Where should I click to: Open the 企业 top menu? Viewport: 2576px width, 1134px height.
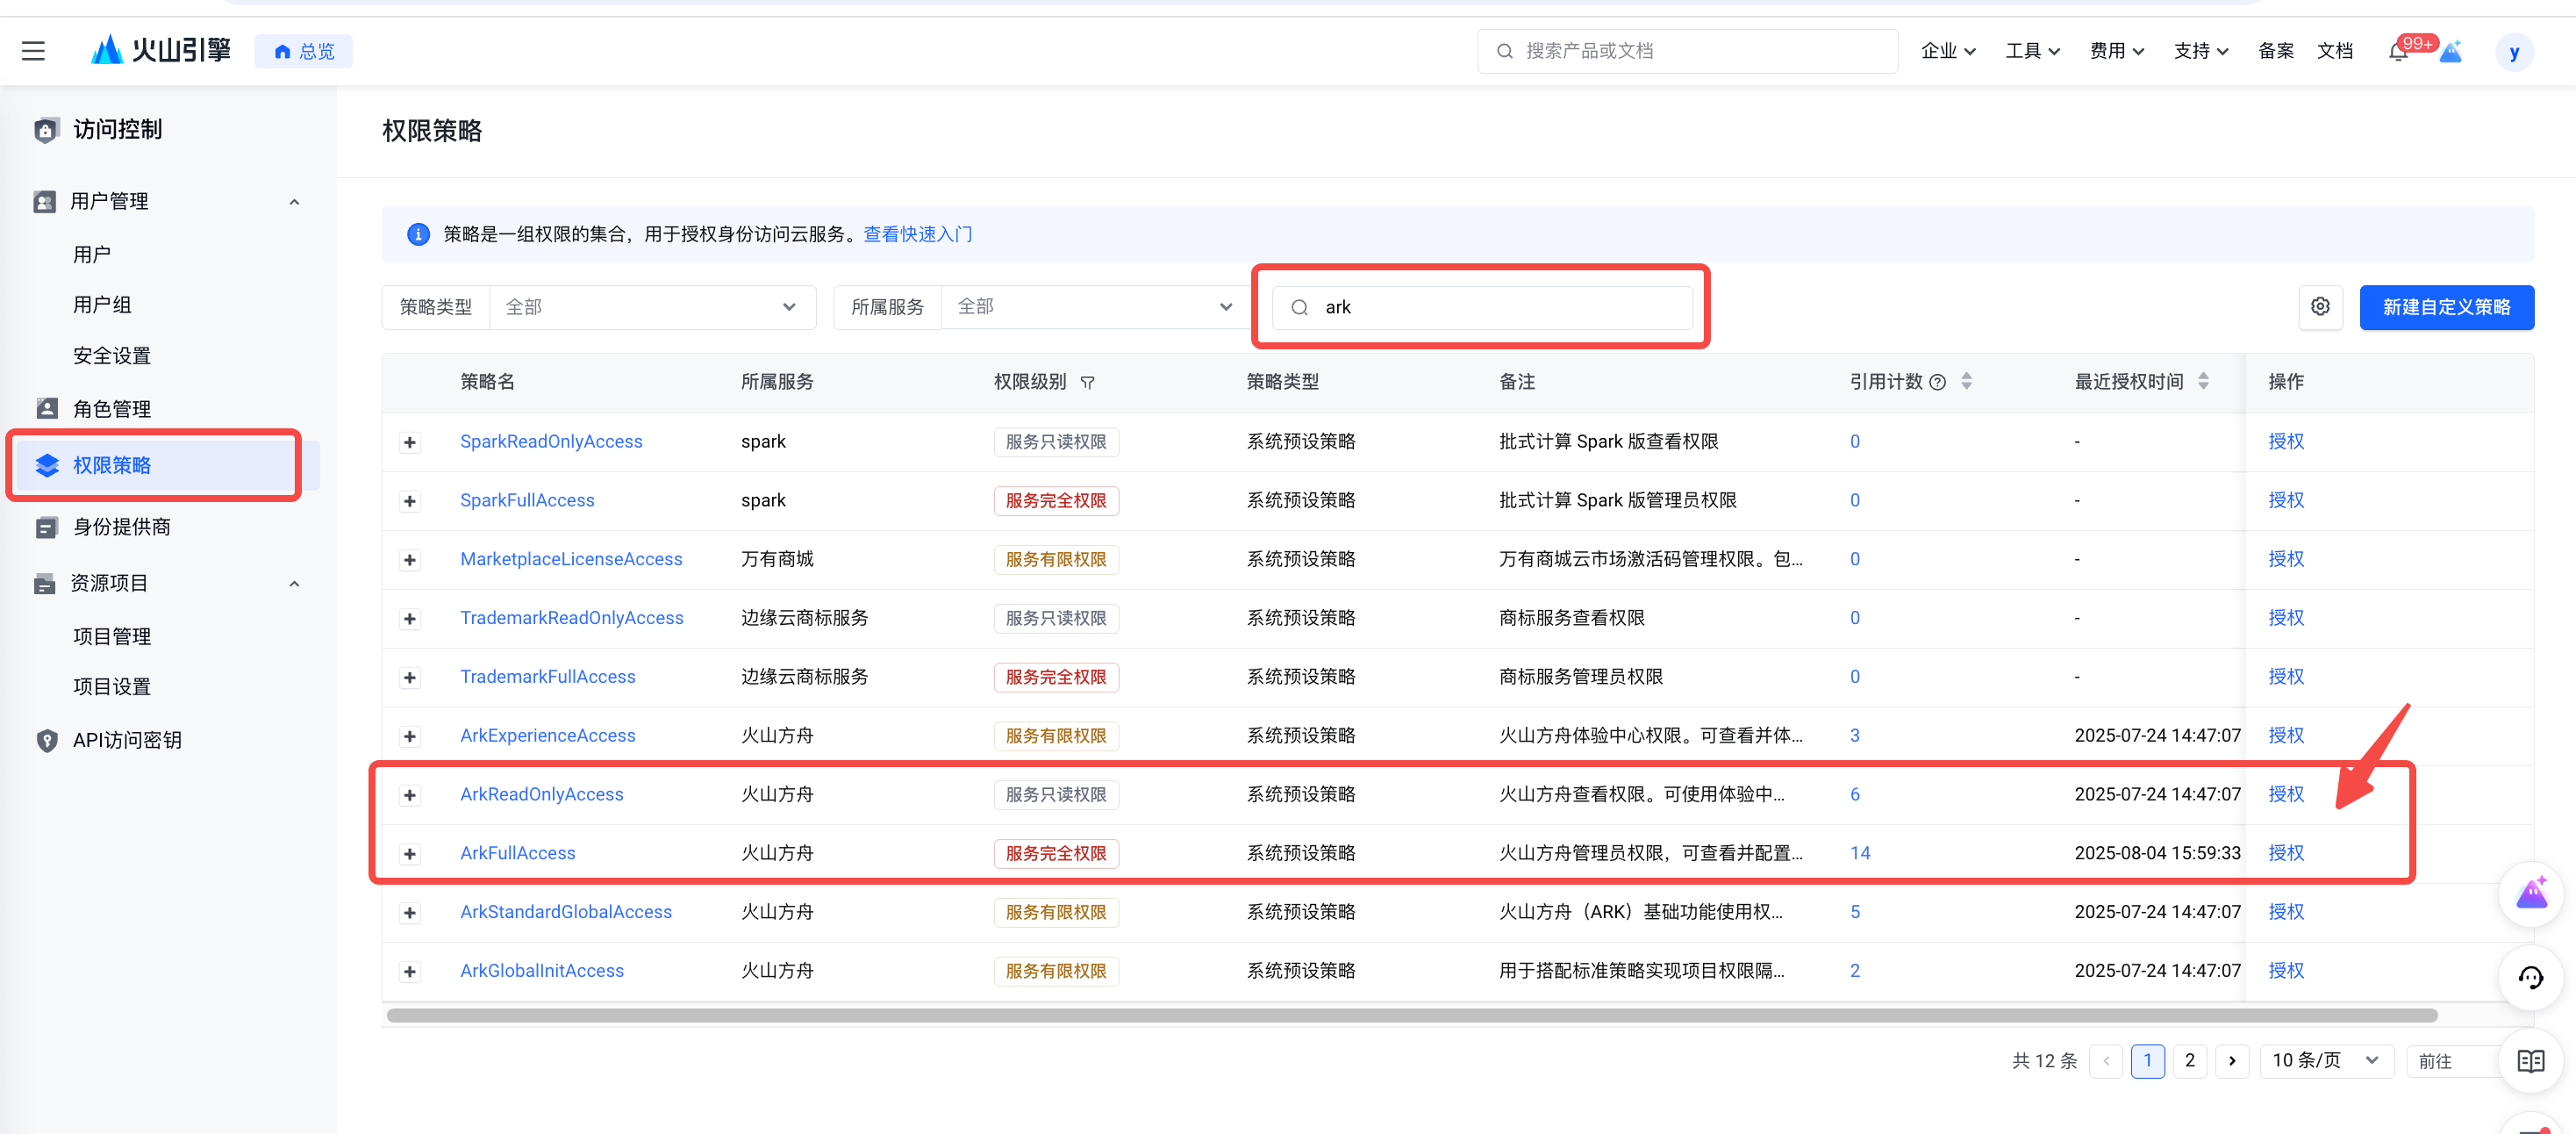1947,51
